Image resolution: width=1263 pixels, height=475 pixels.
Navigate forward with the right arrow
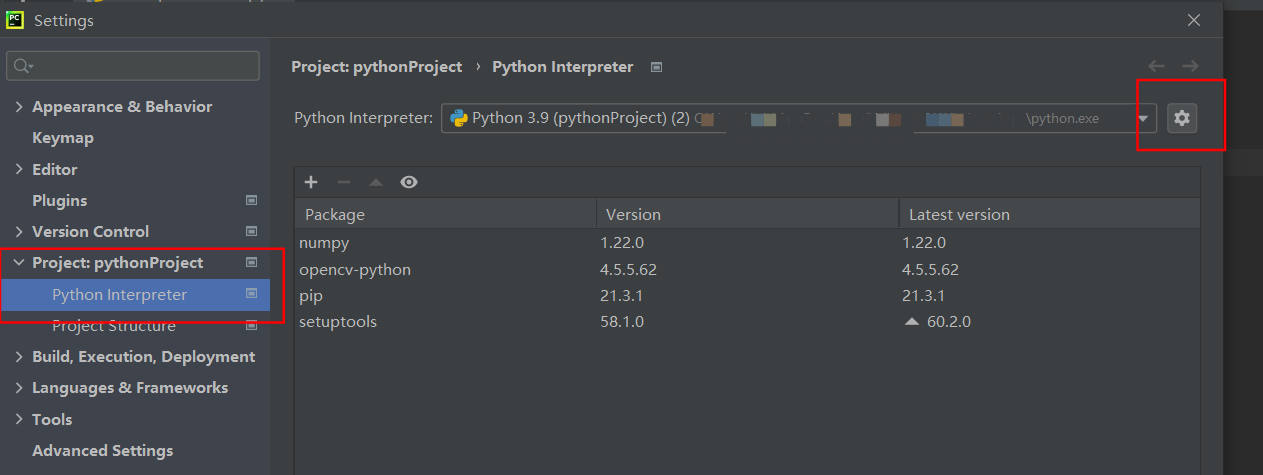click(1190, 66)
